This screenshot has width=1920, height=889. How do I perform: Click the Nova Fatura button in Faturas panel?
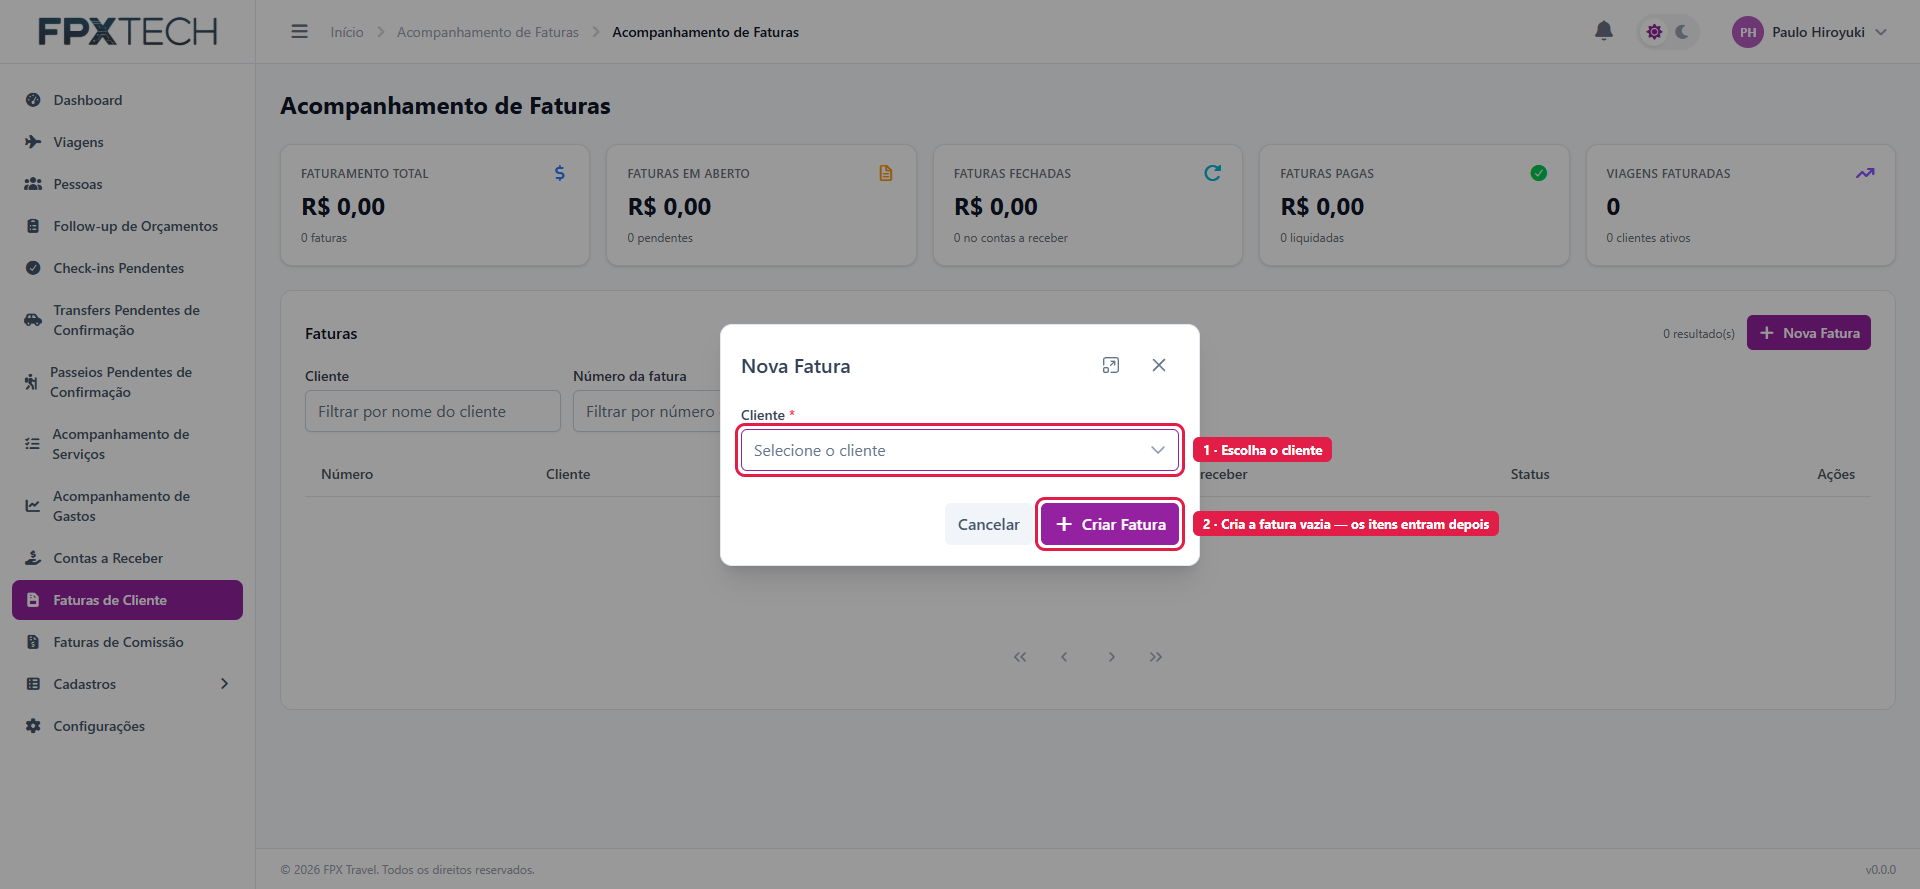coord(1808,333)
